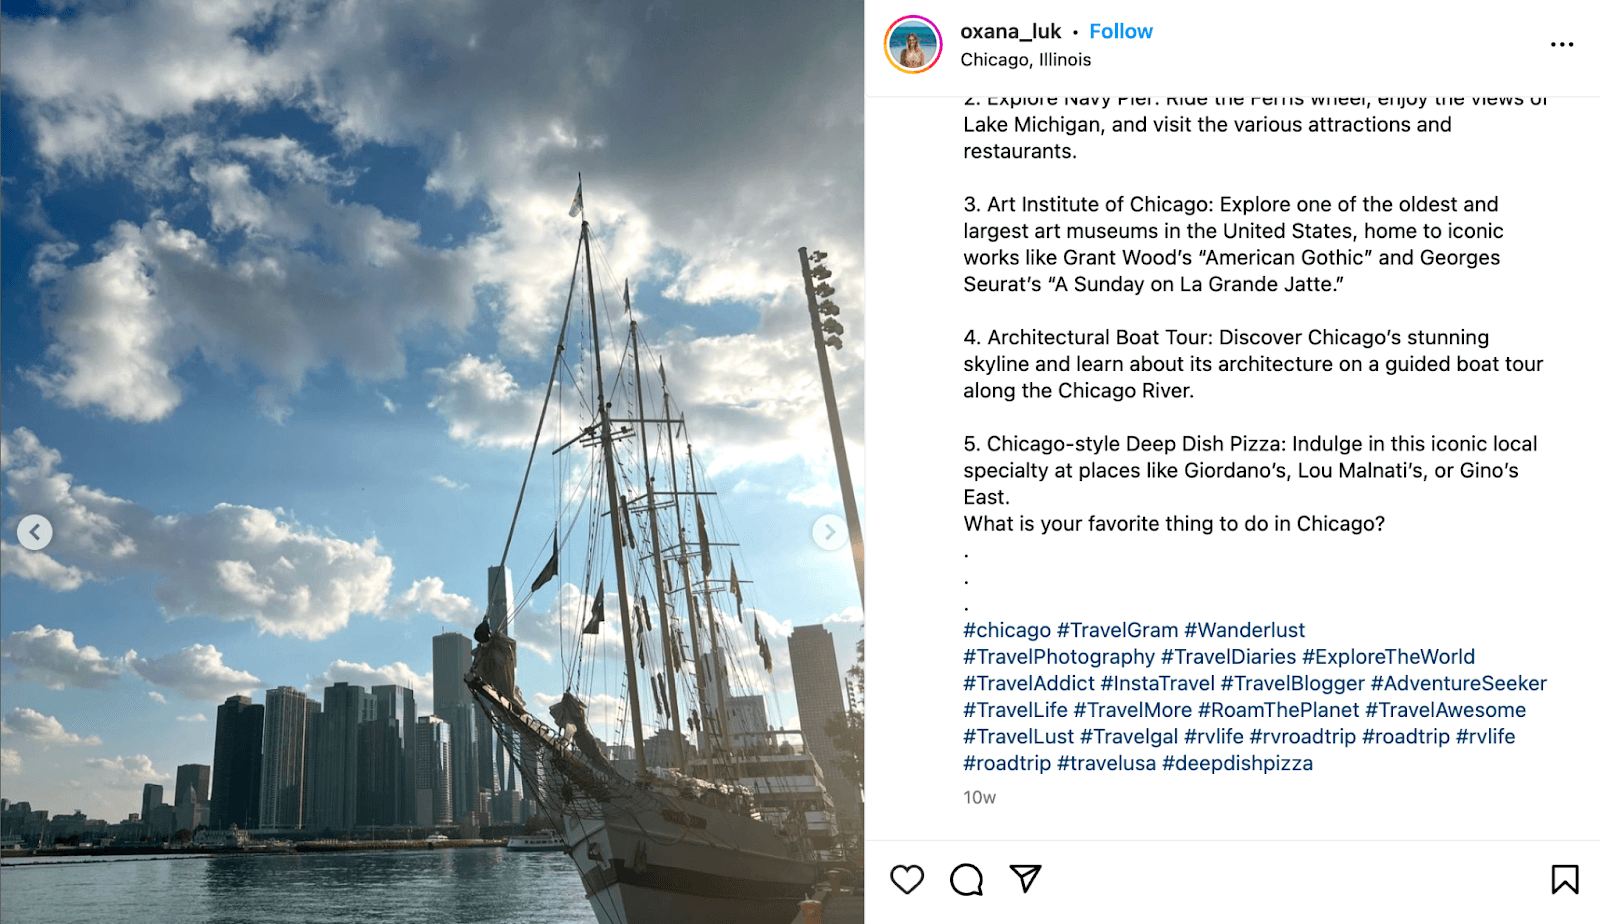This screenshot has height=924, width=1600.
Task: Go to previous photo in carousel
Action: click(35, 532)
